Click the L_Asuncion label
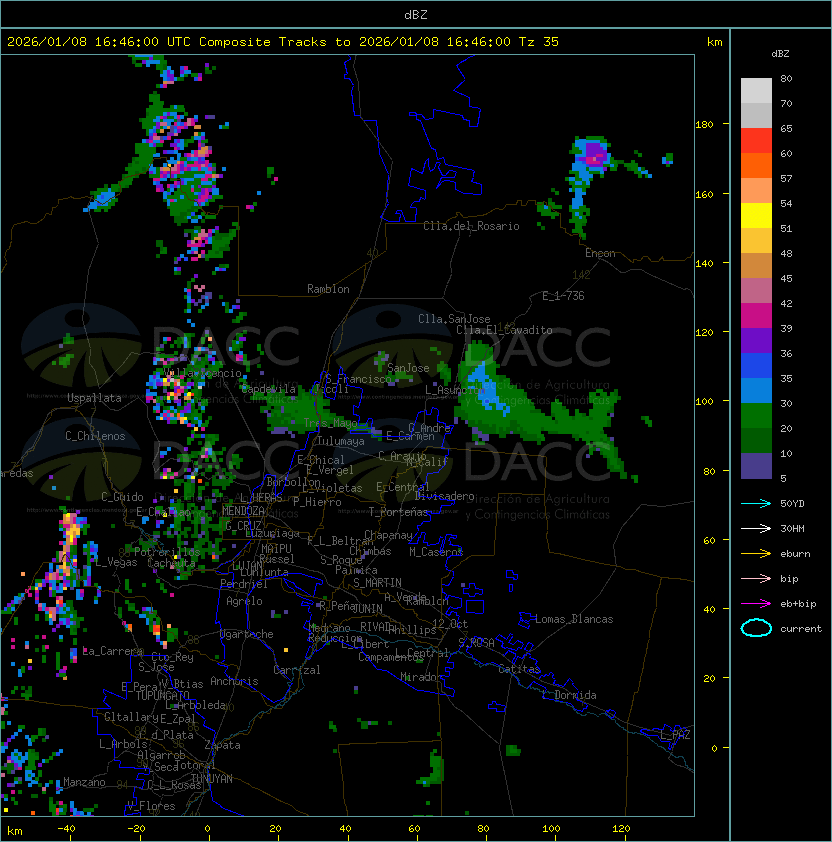Viewport: 832px width, 842px height. click(x=455, y=389)
